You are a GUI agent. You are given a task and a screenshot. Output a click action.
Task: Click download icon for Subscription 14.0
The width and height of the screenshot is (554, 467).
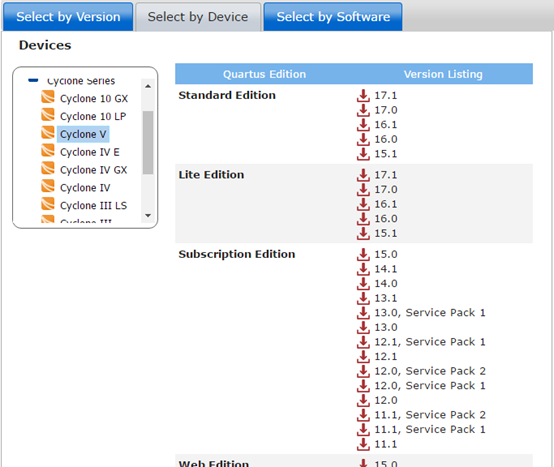pyautogui.click(x=363, y=284)
